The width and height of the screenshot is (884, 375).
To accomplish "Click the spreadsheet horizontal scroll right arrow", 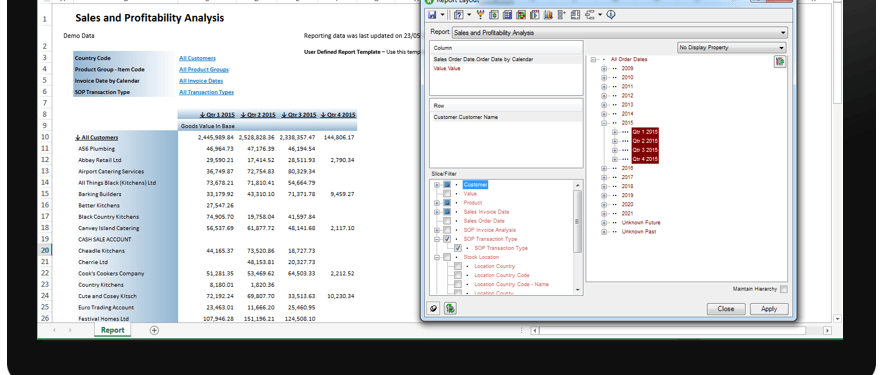I will click(827, 330).
